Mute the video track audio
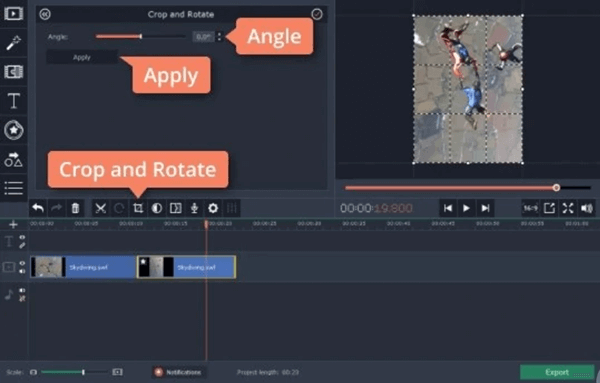The width and height of the screenshot is (600, 383). pyautogui.click(x=22, y=271)
